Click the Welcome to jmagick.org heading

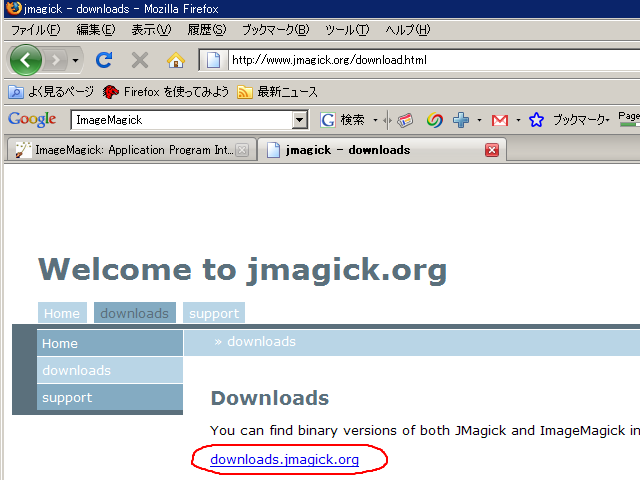coord(242,270)
